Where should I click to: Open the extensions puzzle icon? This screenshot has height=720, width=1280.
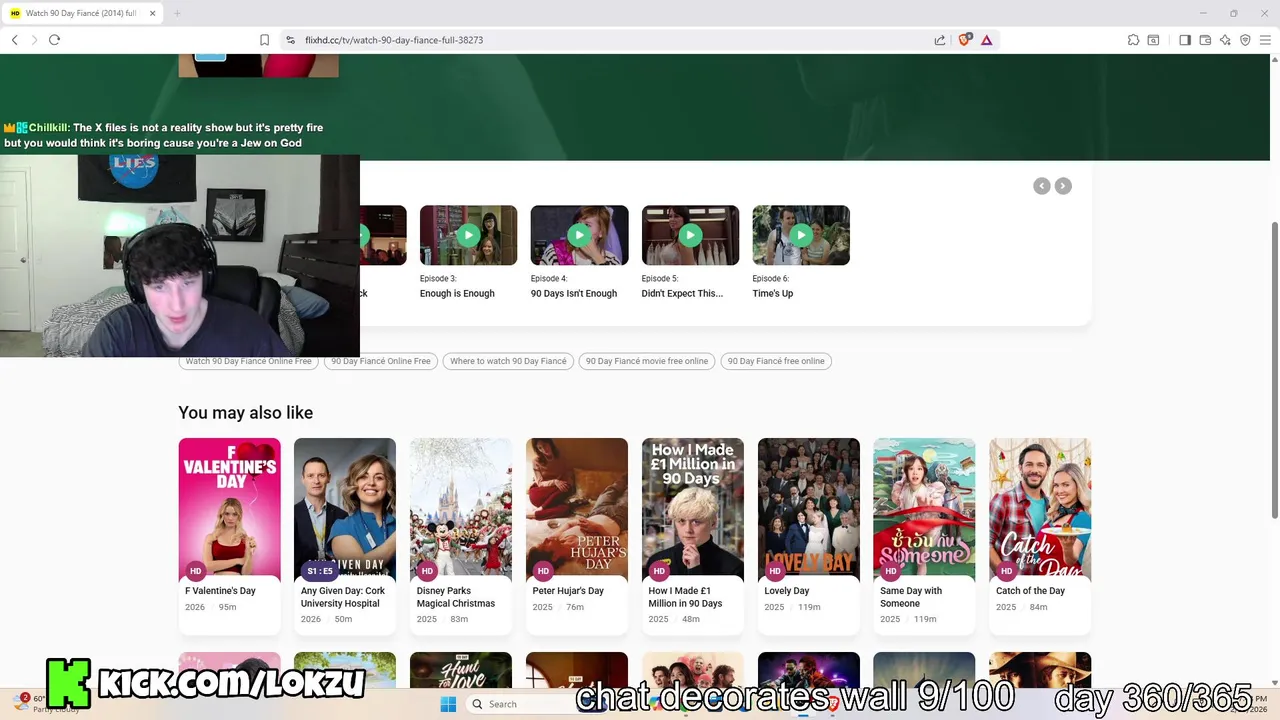coord(1133,40)
